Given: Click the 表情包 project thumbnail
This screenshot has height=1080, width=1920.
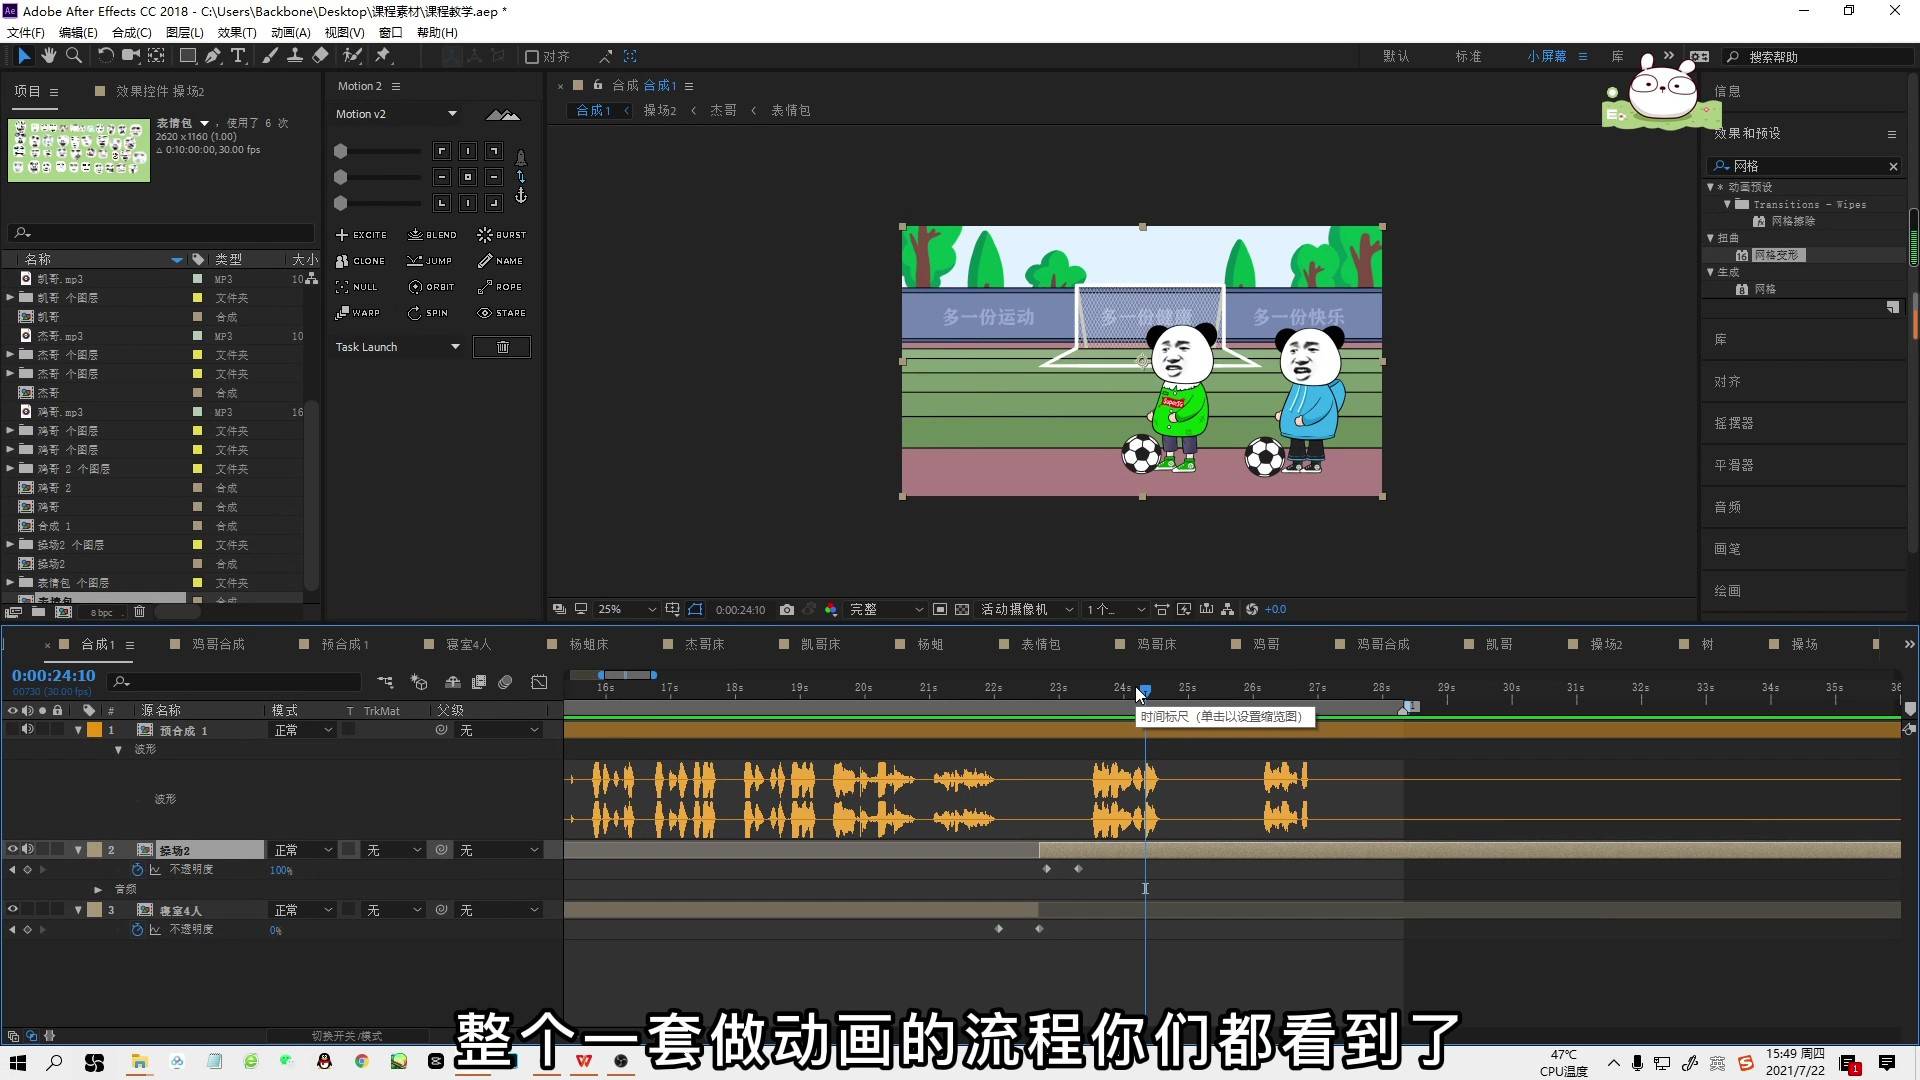Looking at the screenshot, I should pos(79,151).
